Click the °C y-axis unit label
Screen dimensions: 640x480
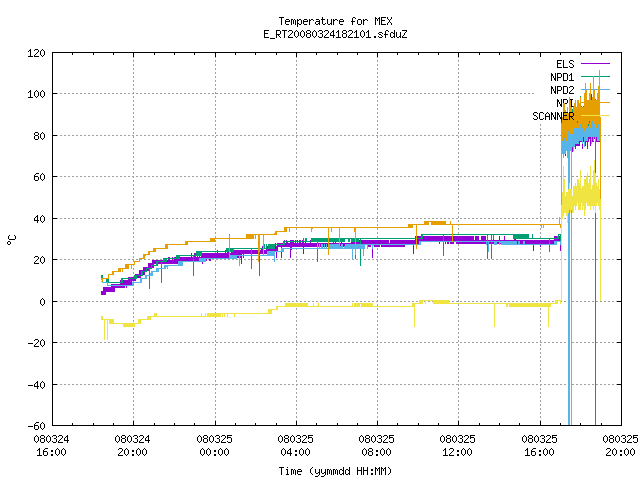coord(12,240)
